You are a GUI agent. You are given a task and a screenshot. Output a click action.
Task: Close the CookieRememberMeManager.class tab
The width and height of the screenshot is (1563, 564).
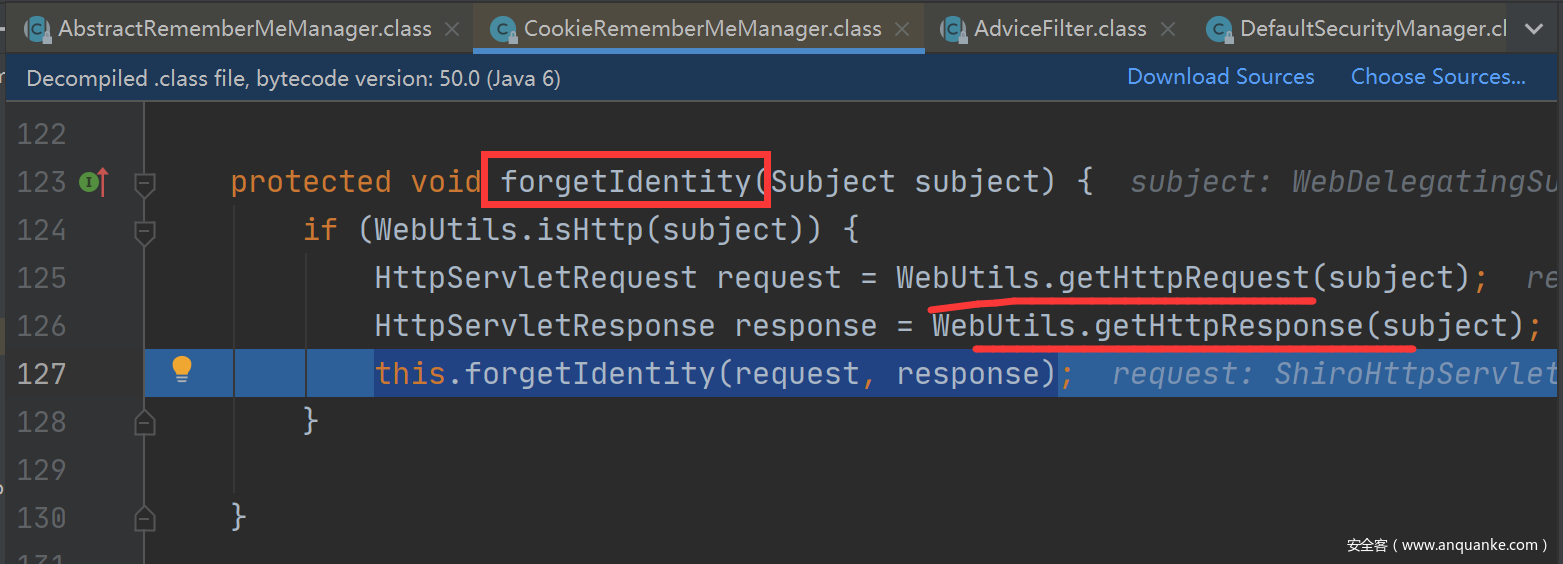click(904, 29)
